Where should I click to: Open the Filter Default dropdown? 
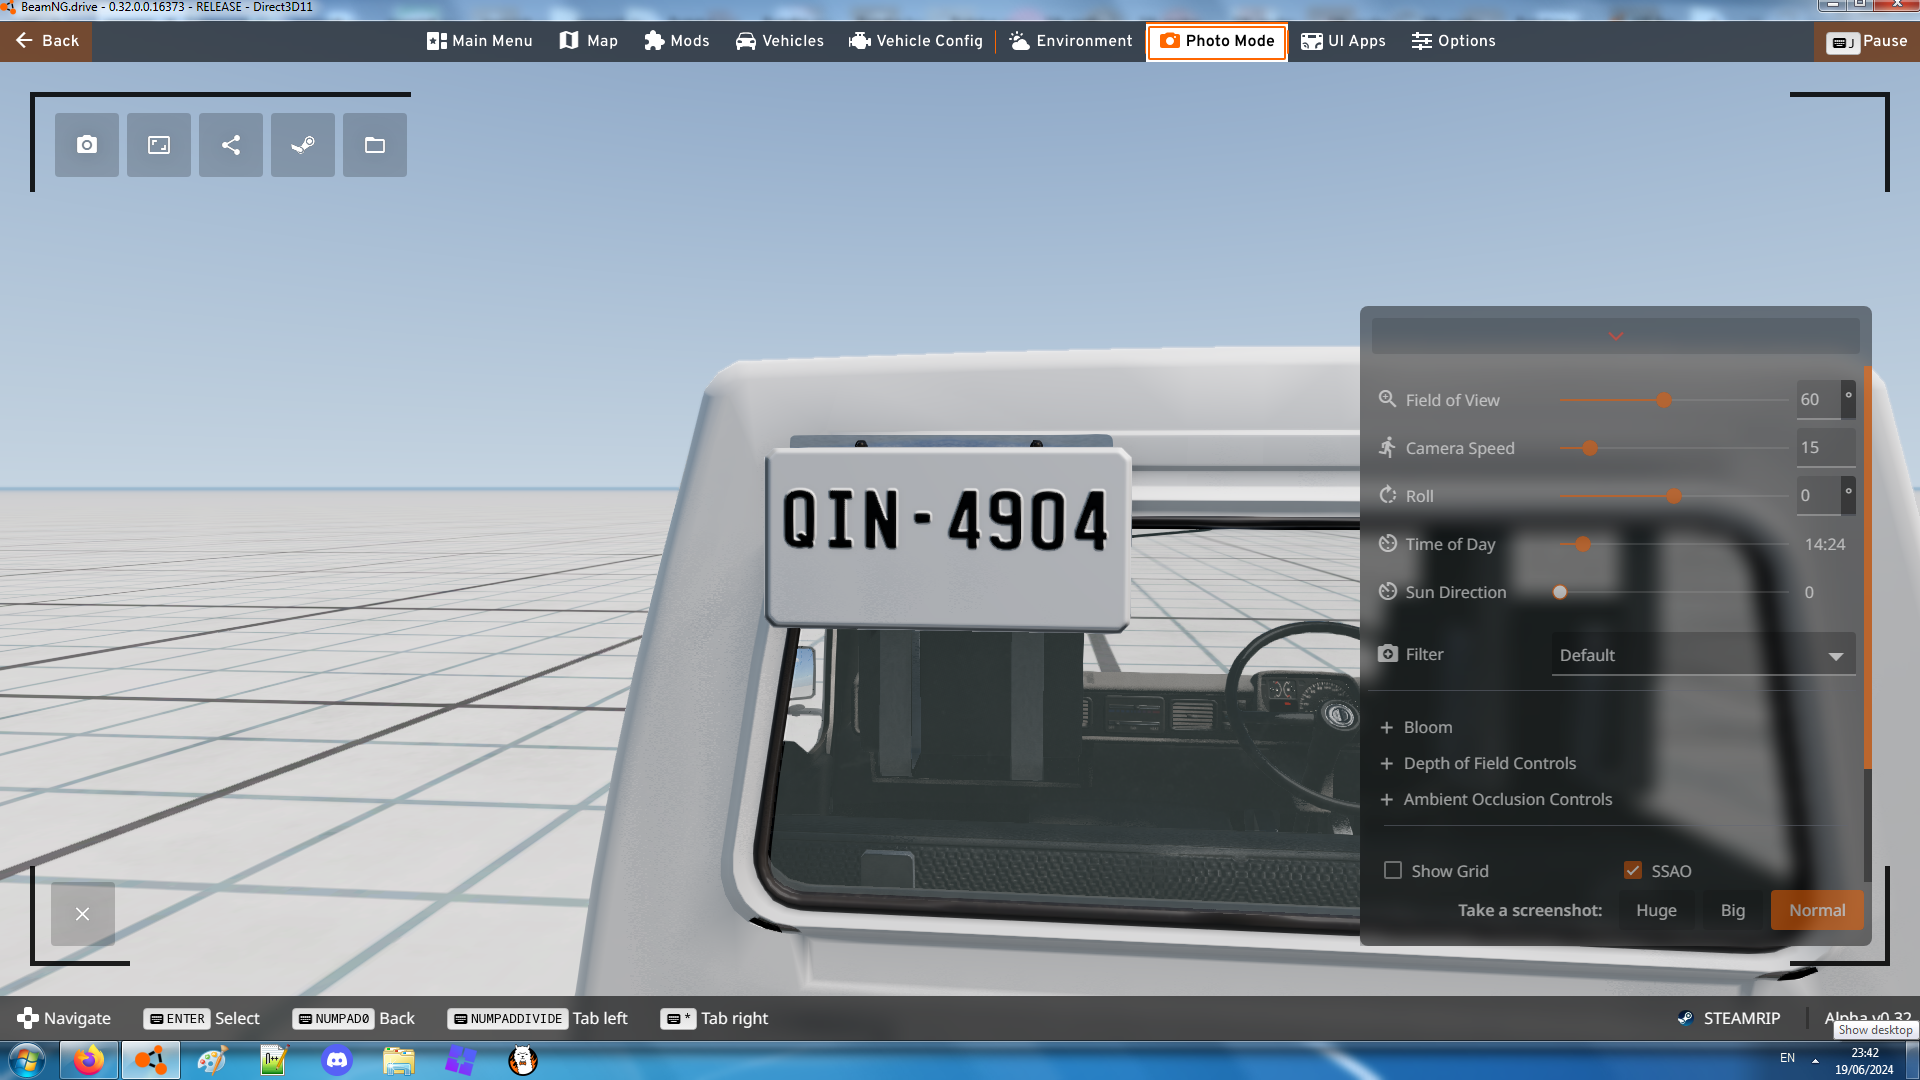(x=1702, y=655)
